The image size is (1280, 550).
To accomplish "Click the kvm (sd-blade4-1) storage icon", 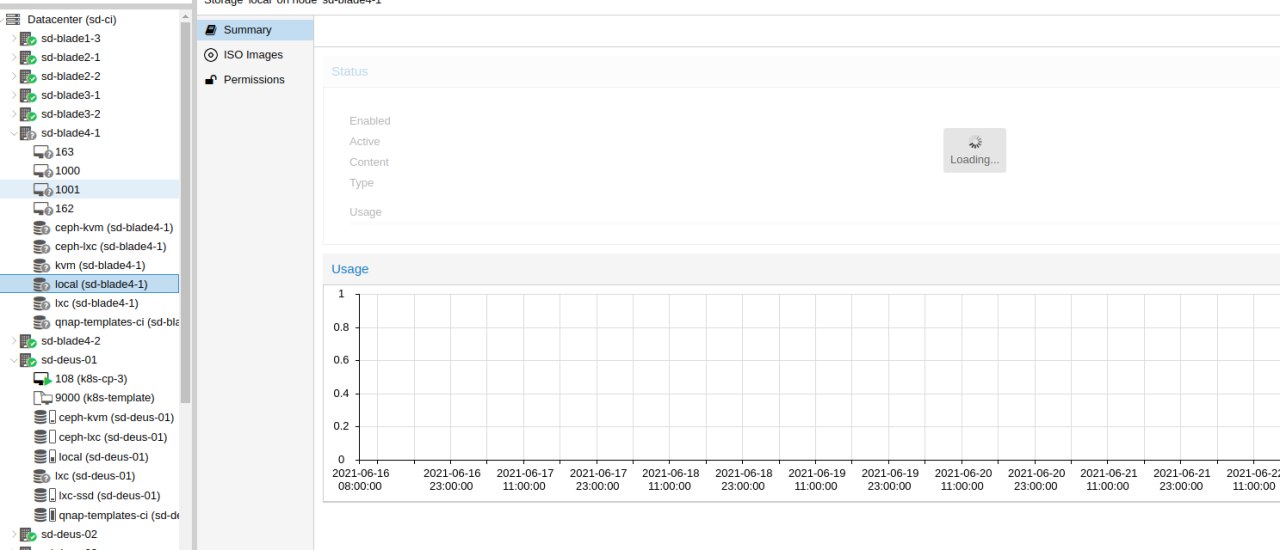I will (42, 265).
